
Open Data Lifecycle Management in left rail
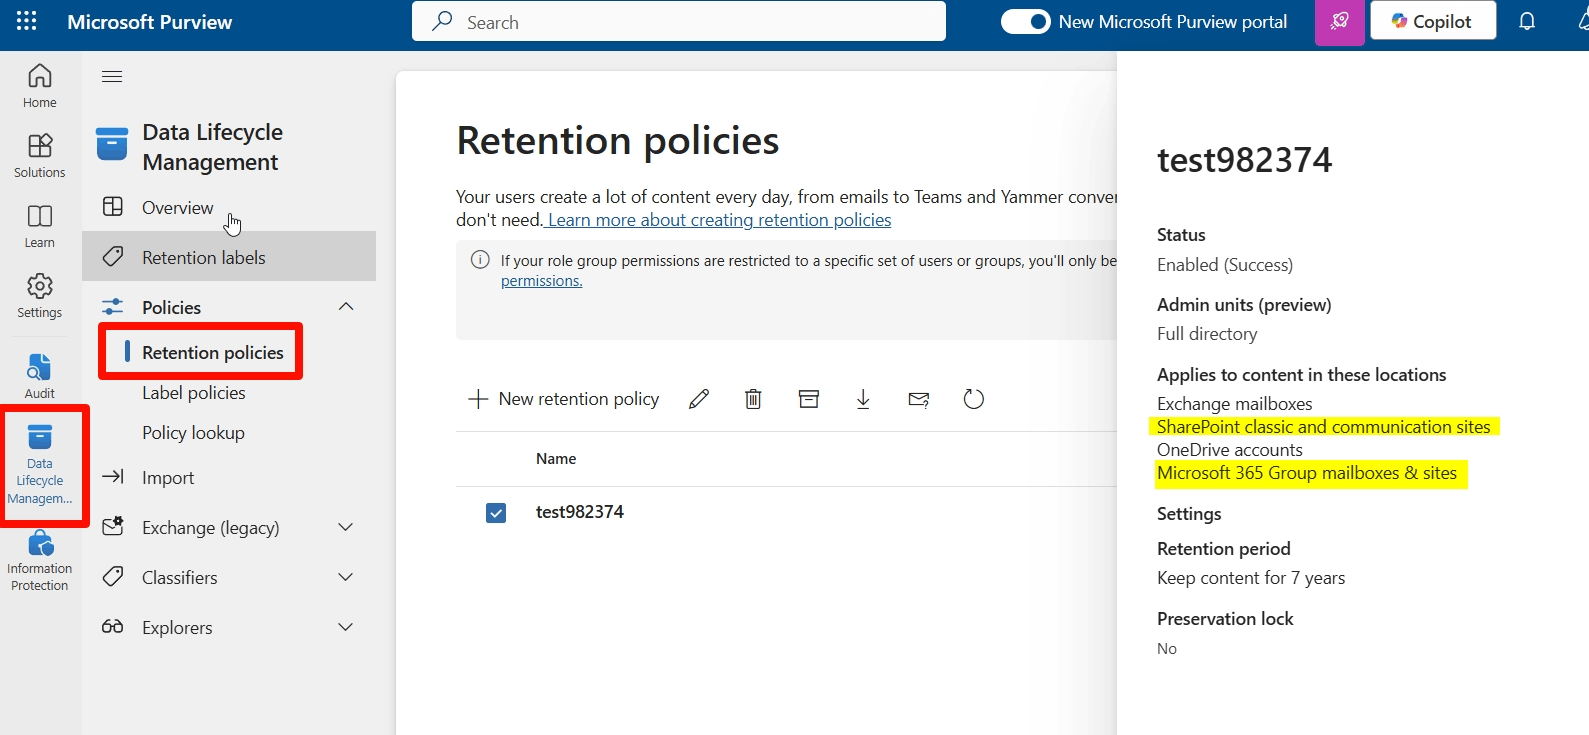(x=40, y=465)
